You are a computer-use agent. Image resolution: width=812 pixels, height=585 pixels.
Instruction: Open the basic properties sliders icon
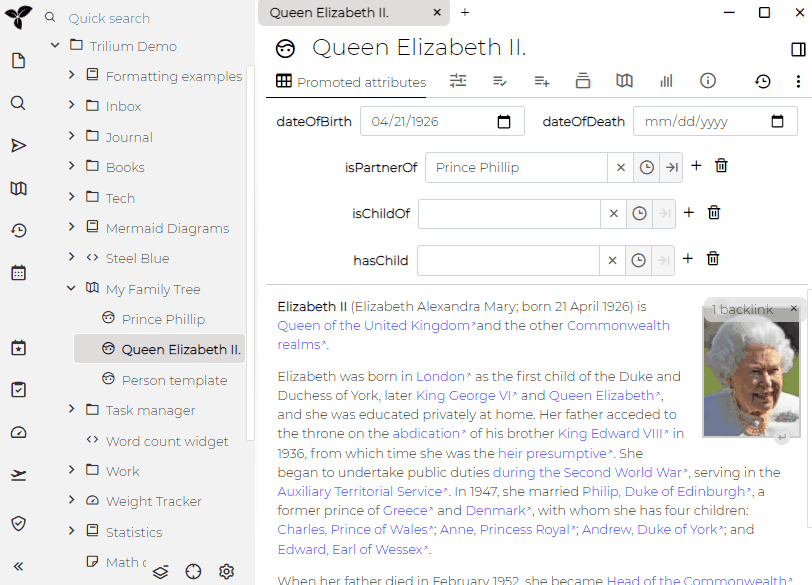pyautogui.click(x=458, y=81)
